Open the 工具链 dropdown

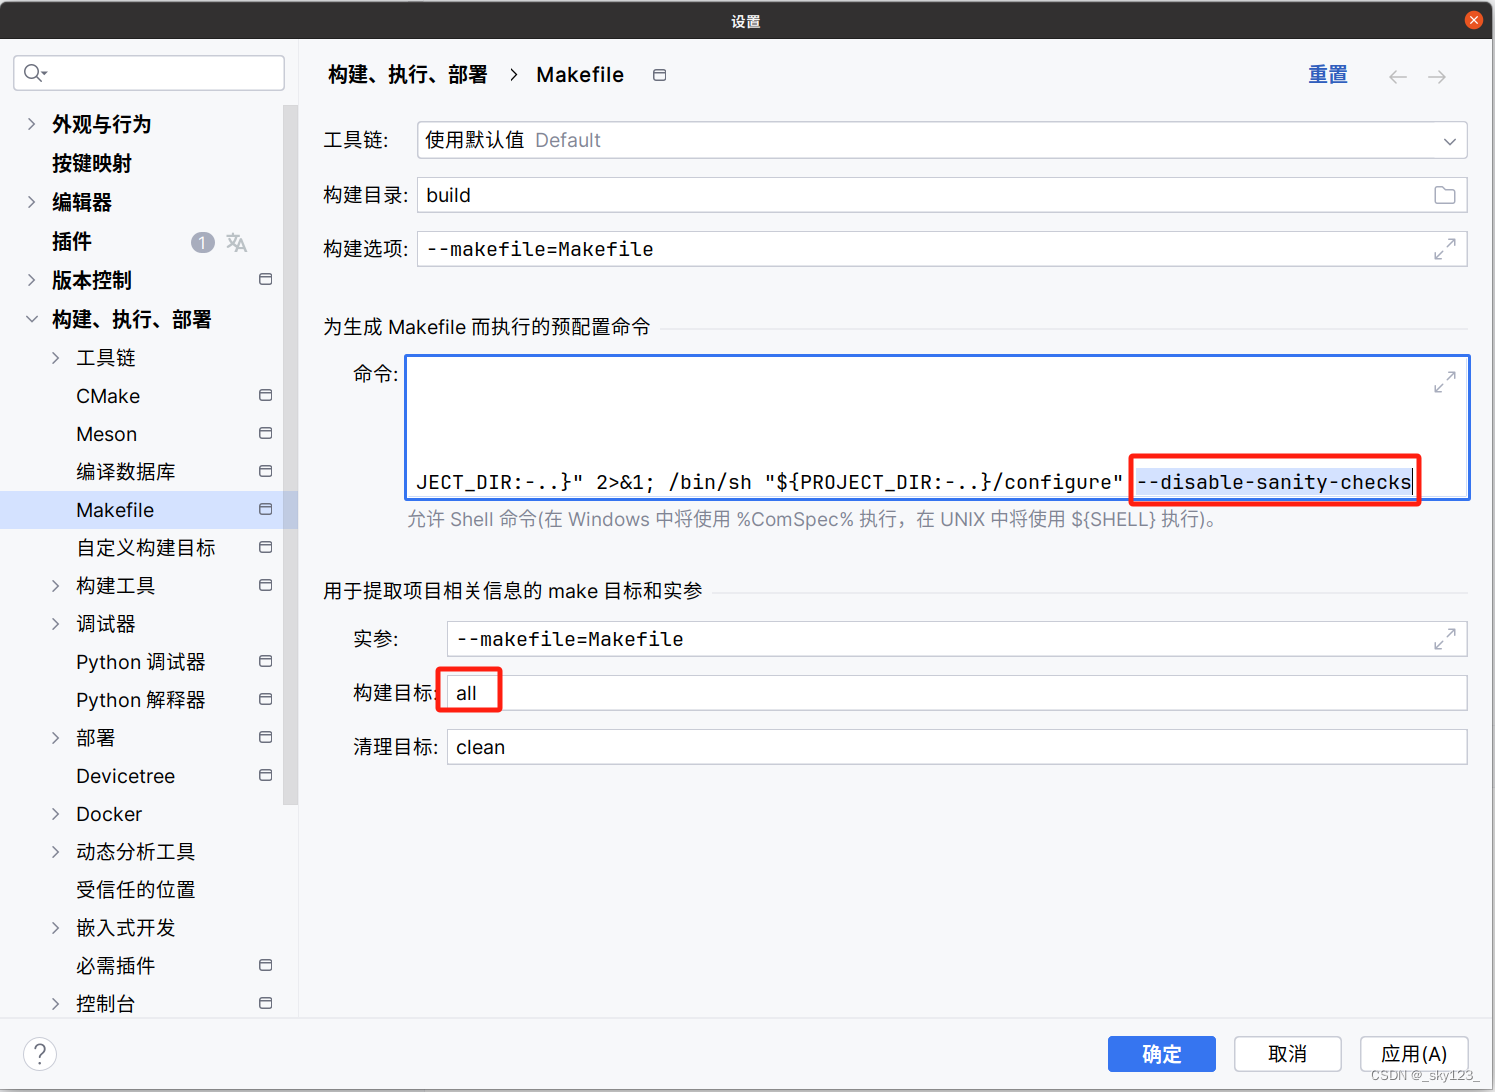tap(1449, 141)
